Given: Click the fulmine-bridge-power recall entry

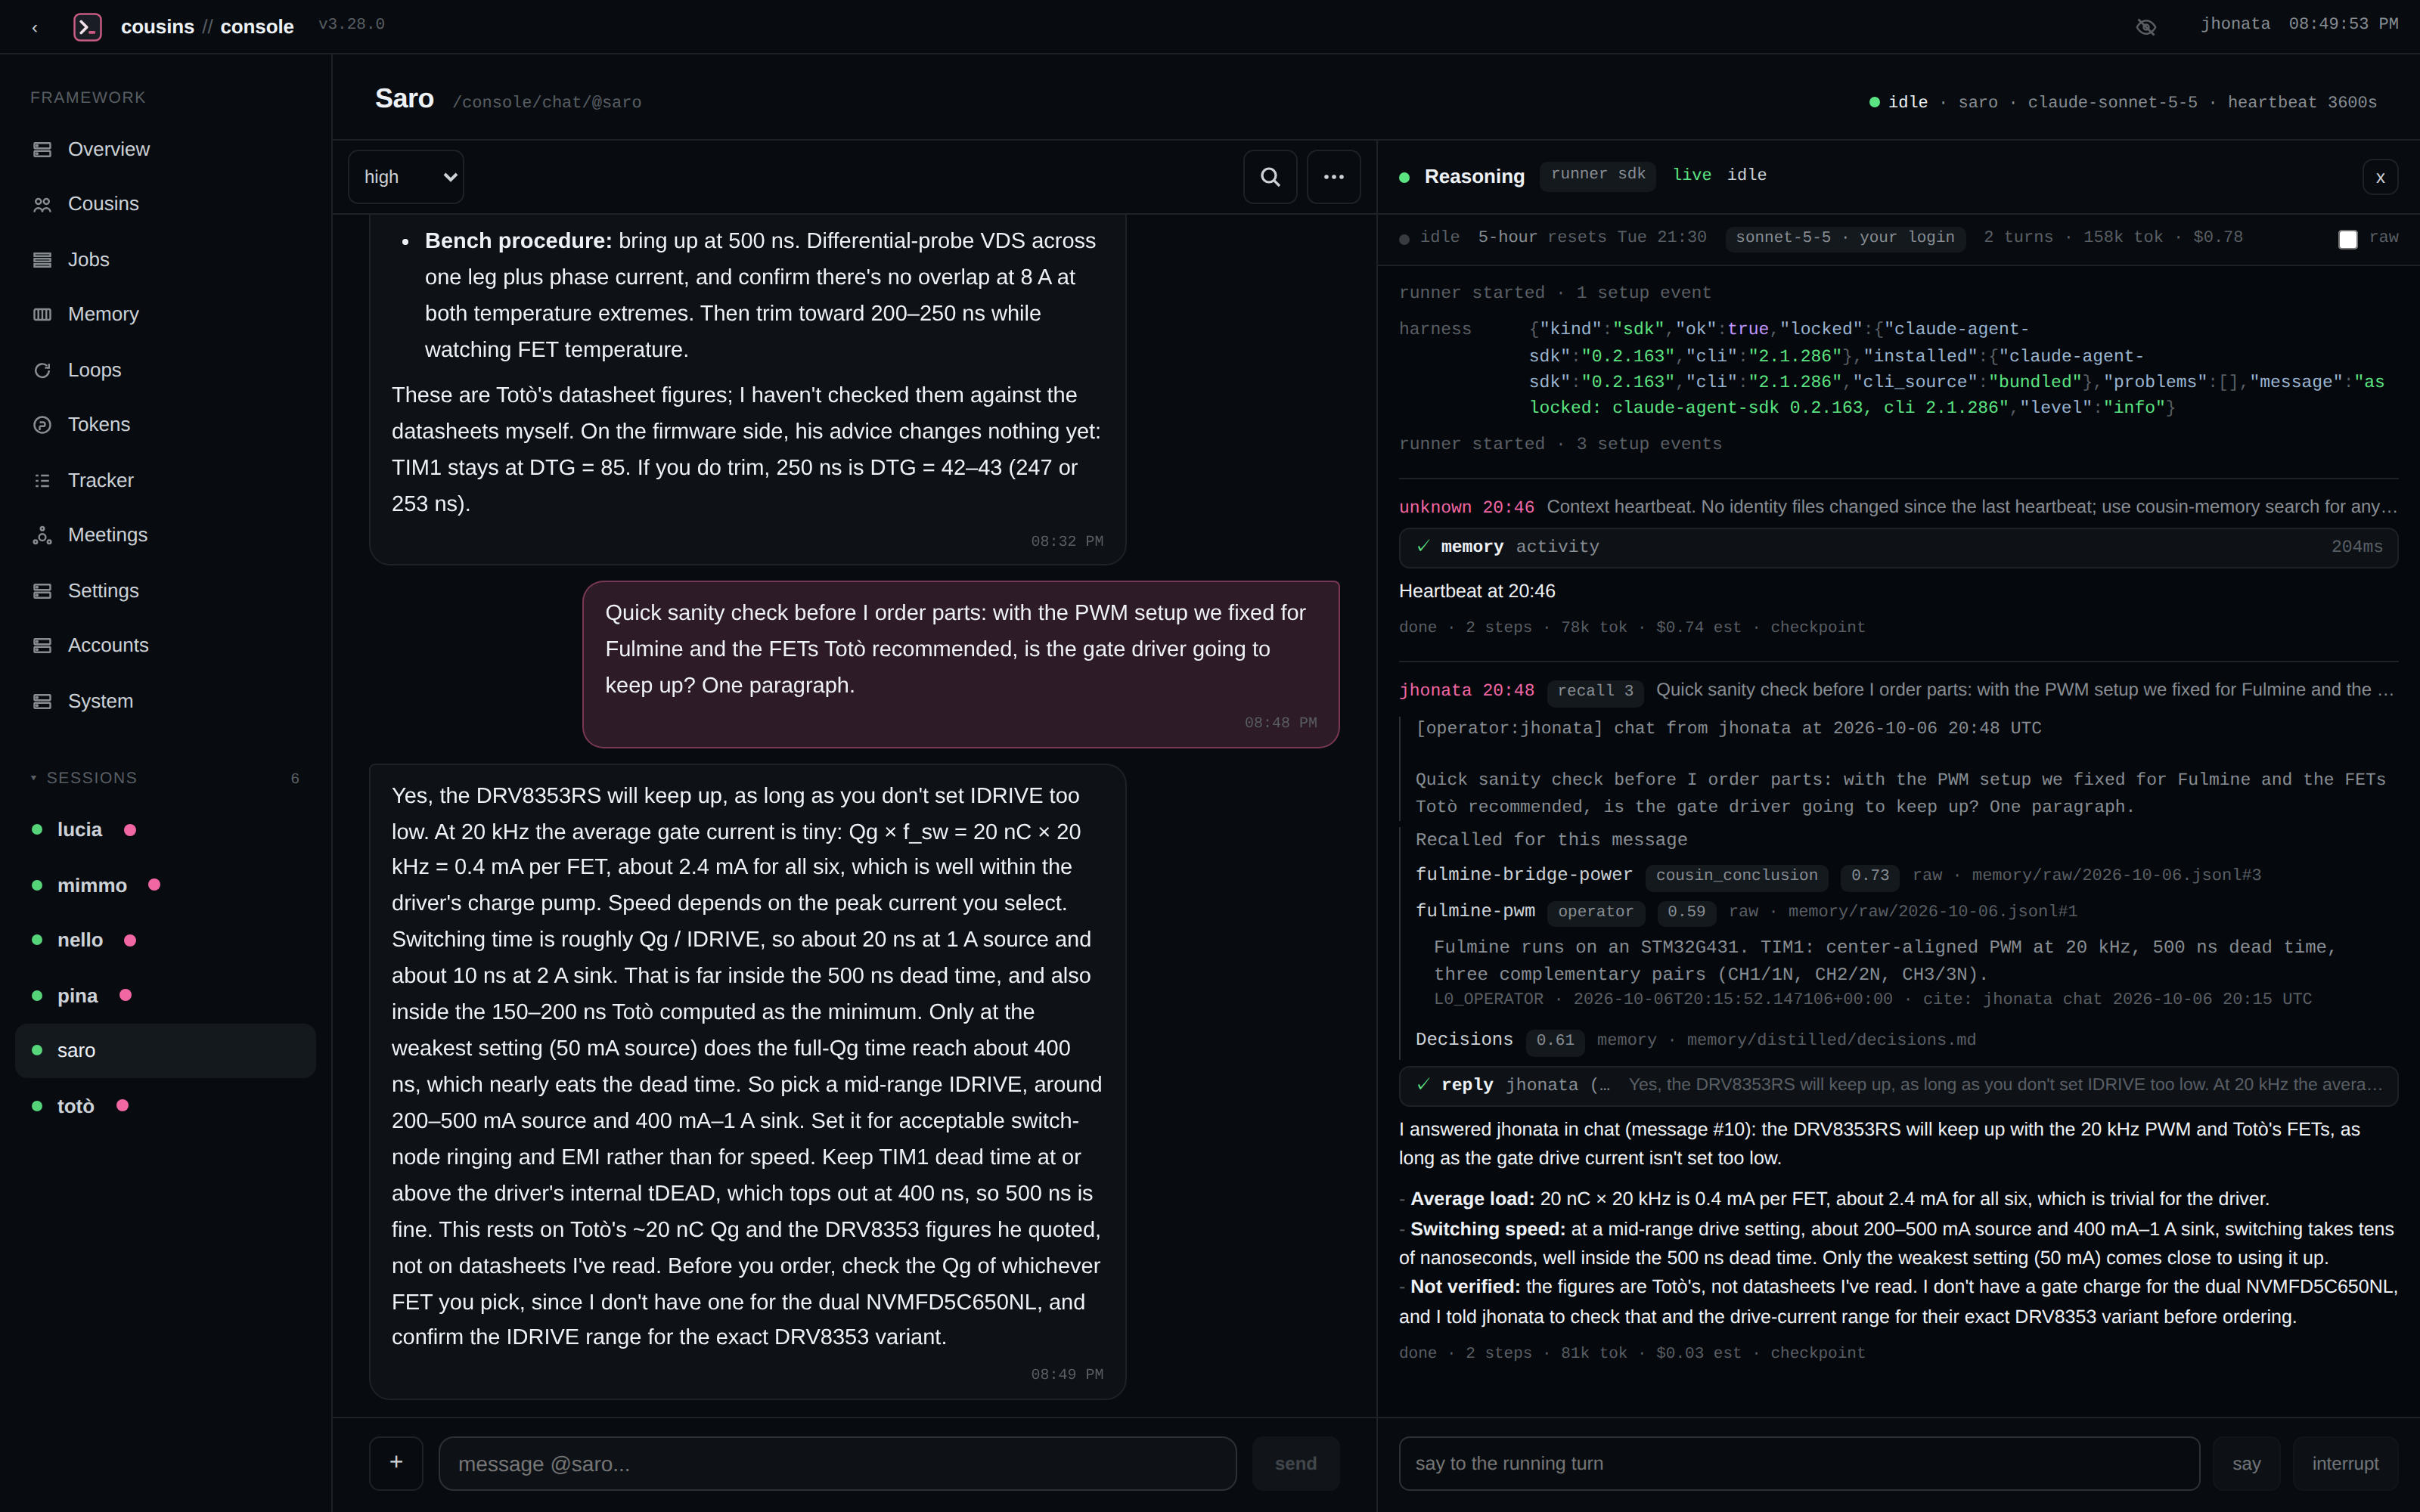Looking at the screenshot, I should point(1524,875).
